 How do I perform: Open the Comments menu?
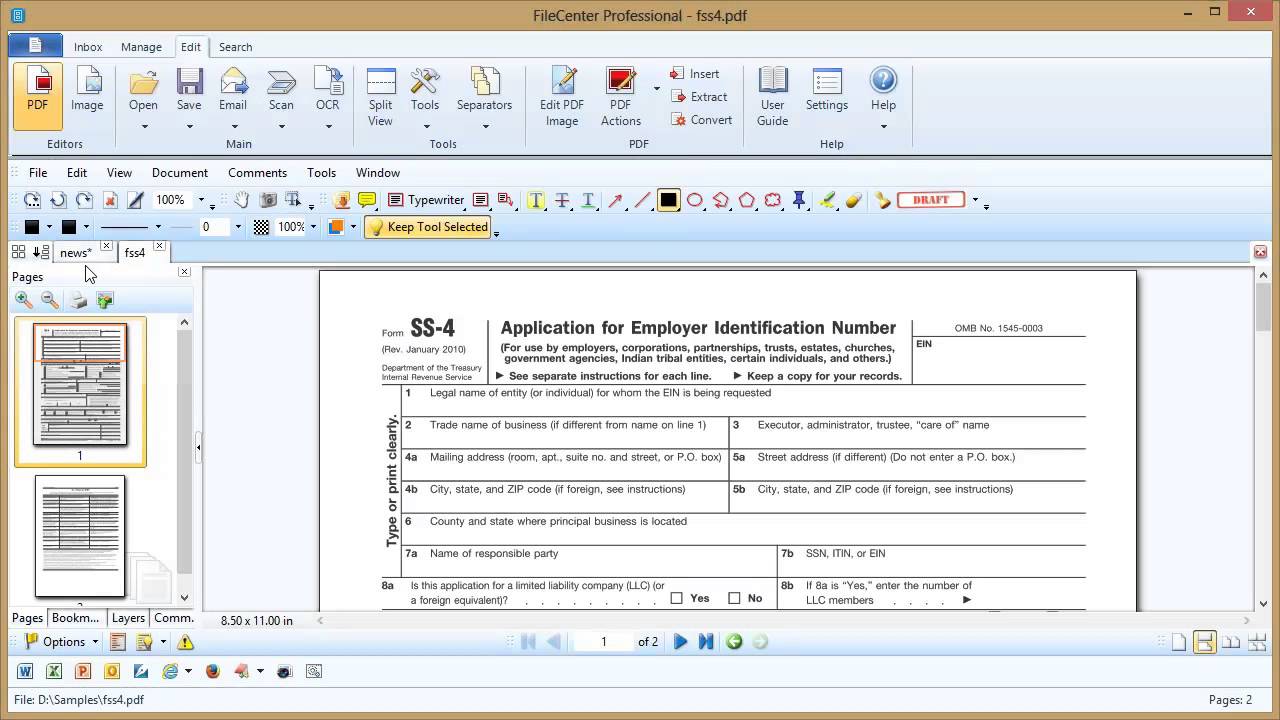click(x=257, y=173)
